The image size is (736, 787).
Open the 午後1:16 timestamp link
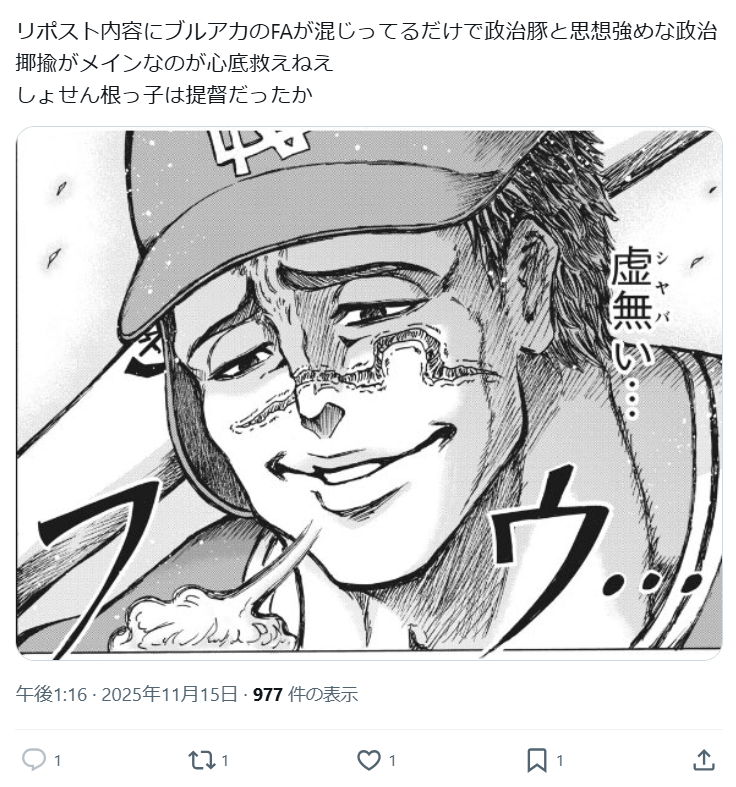(x=51, y=694)
